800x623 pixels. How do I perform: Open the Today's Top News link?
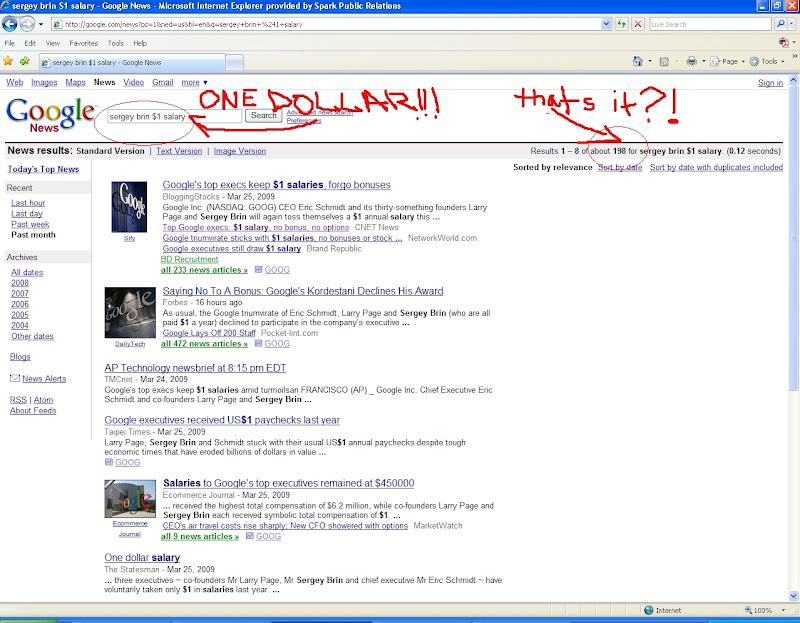(43, 169)
